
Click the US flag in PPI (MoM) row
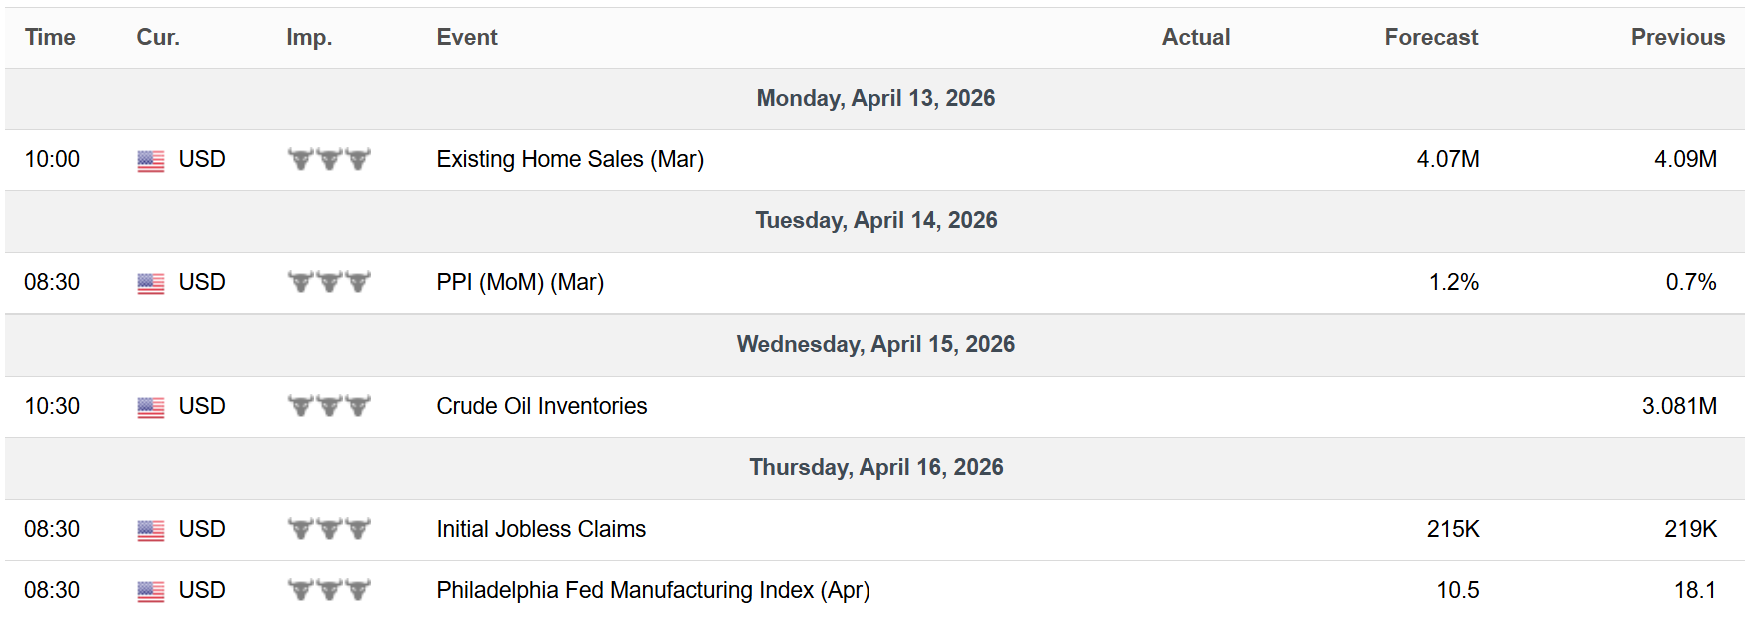[x=150, y=283]
